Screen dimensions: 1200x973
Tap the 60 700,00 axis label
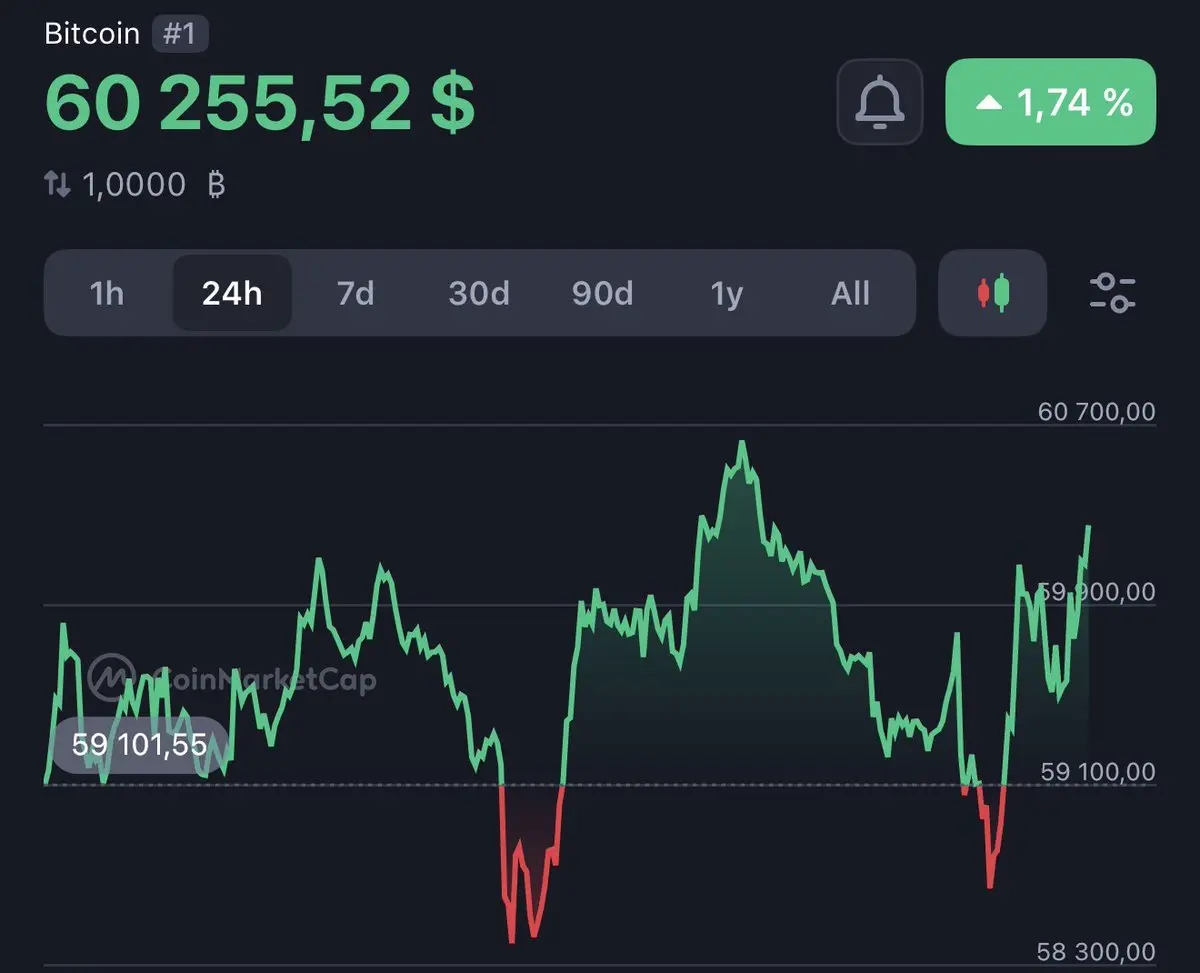point(1097,411)
